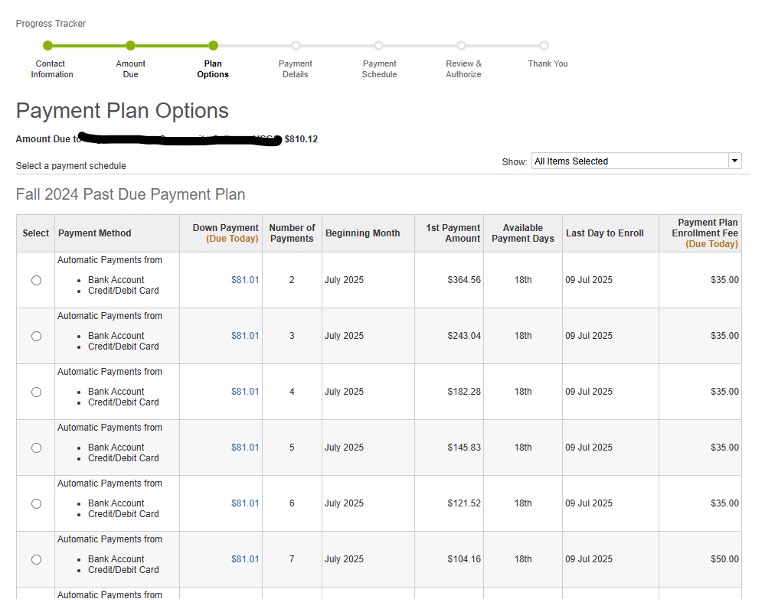Choose the 6-payment plan radio button
Screen dimensions: 766x600
(36, 504)
